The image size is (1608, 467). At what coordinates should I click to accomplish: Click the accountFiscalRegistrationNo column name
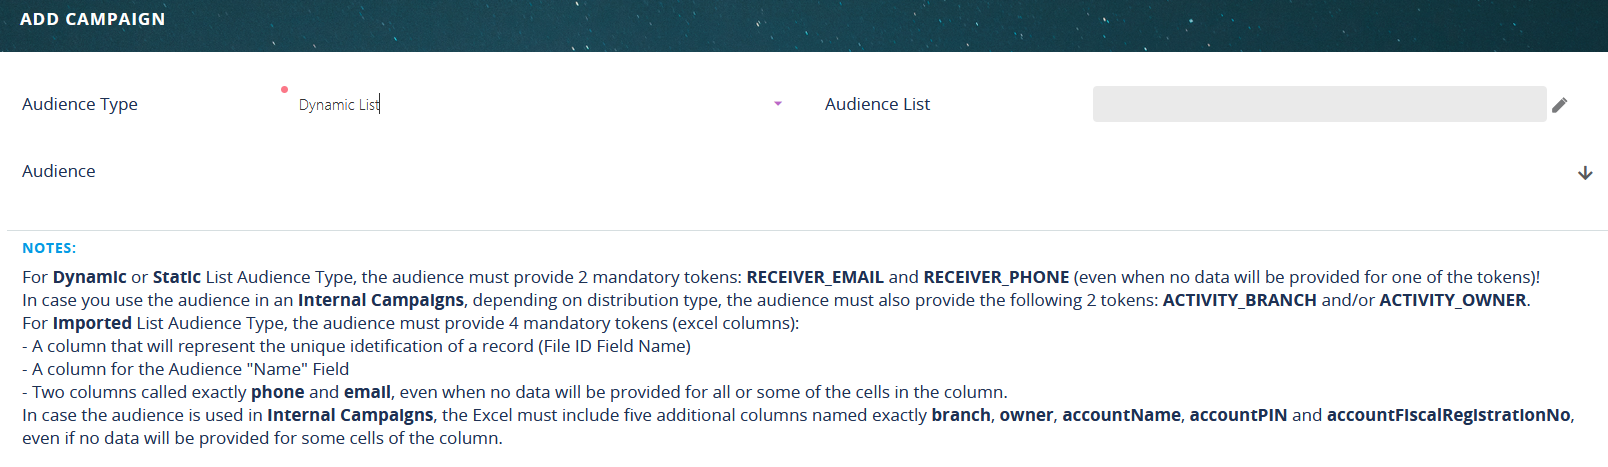(x=1448, y=415)
